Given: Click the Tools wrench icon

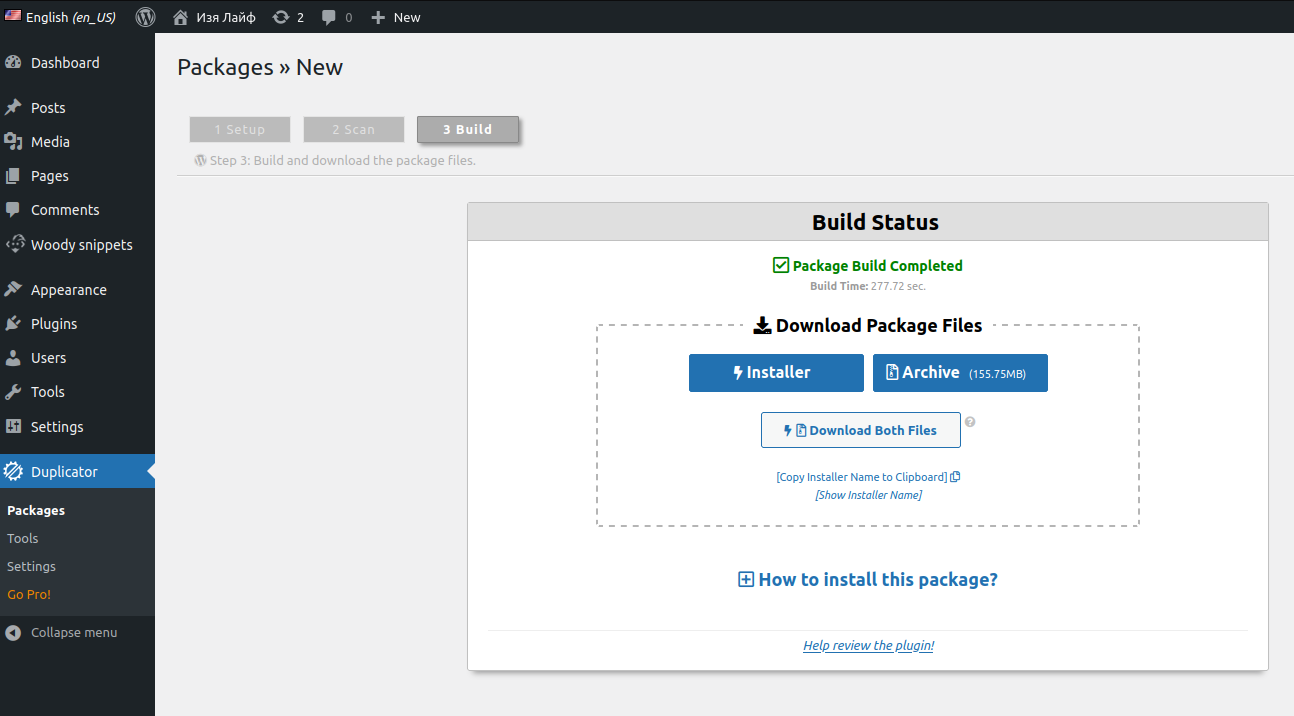Looking at the screenshot, I should [13, 392].
